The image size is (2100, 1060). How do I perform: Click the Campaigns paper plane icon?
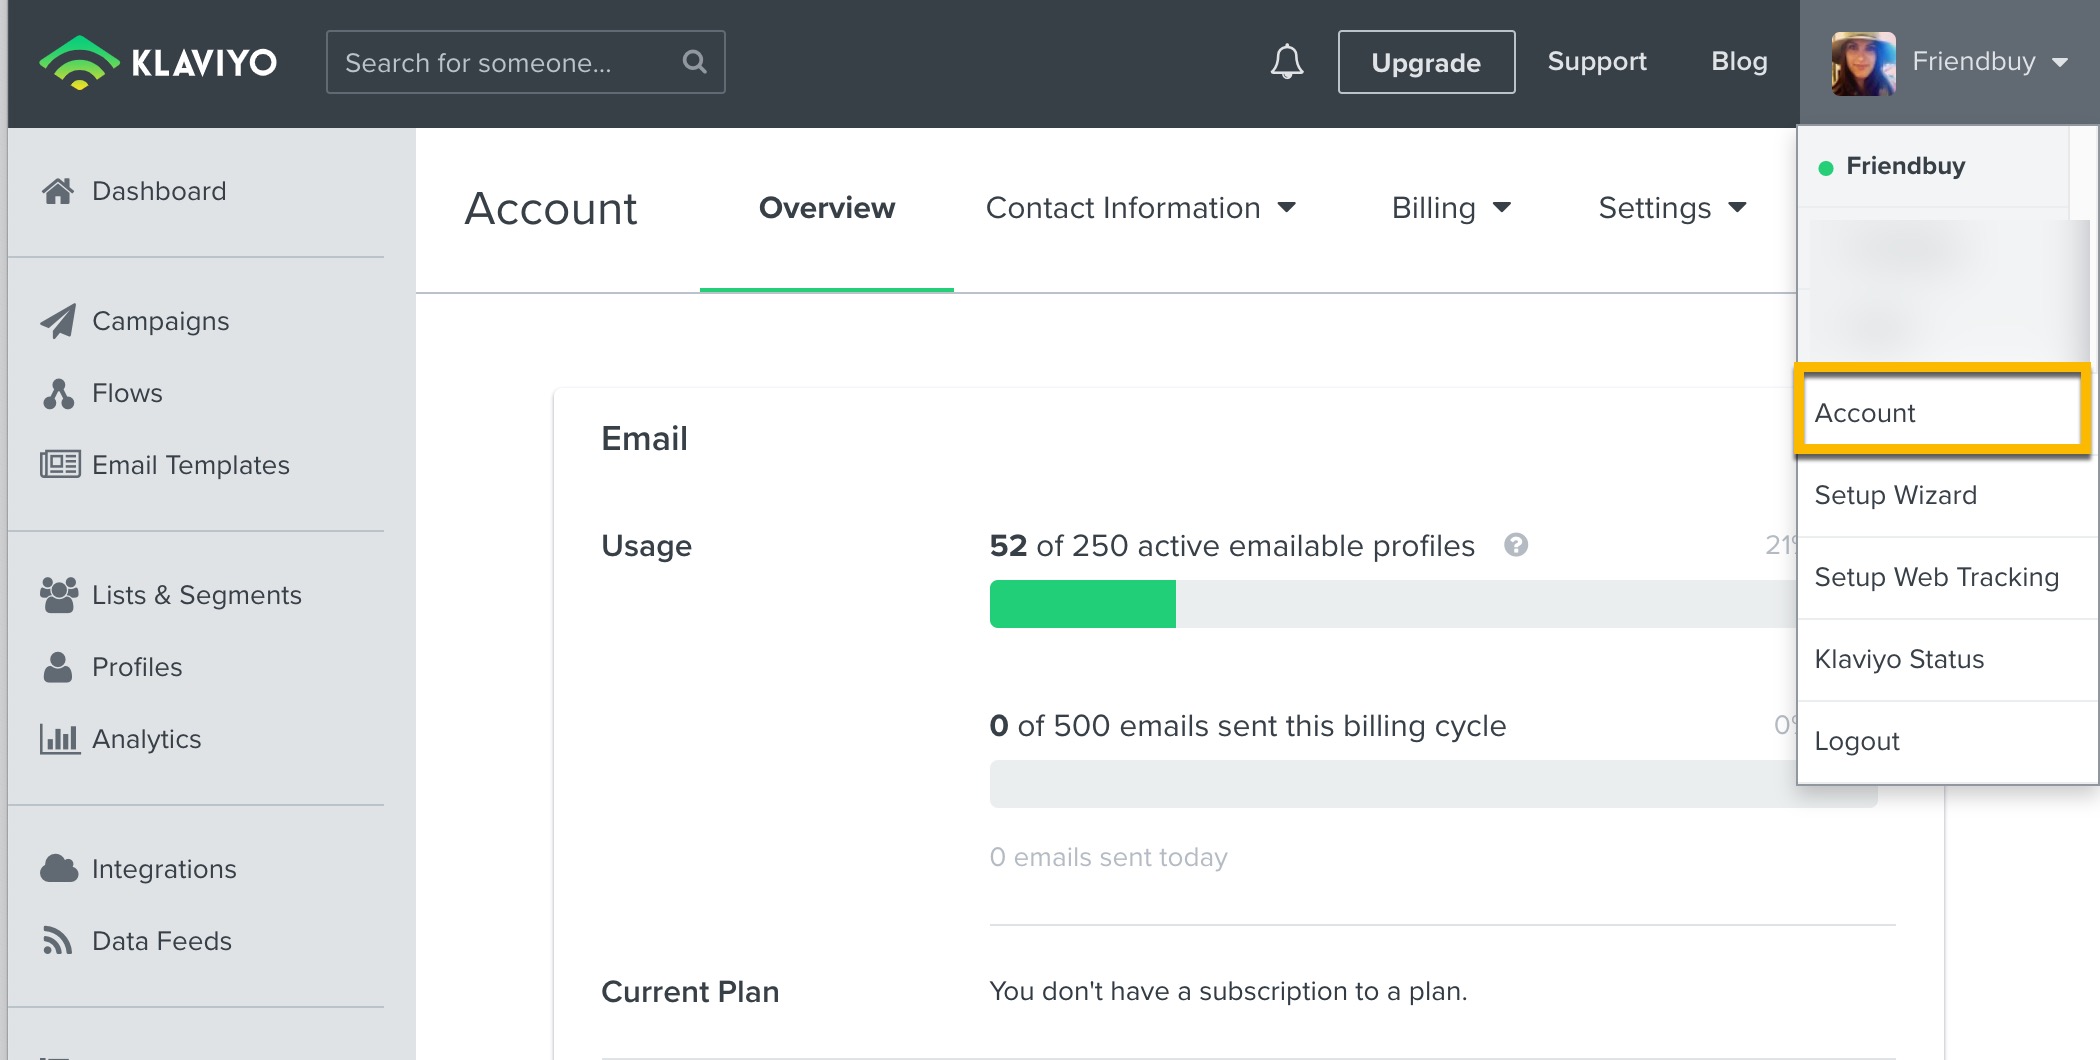(58, 321)
